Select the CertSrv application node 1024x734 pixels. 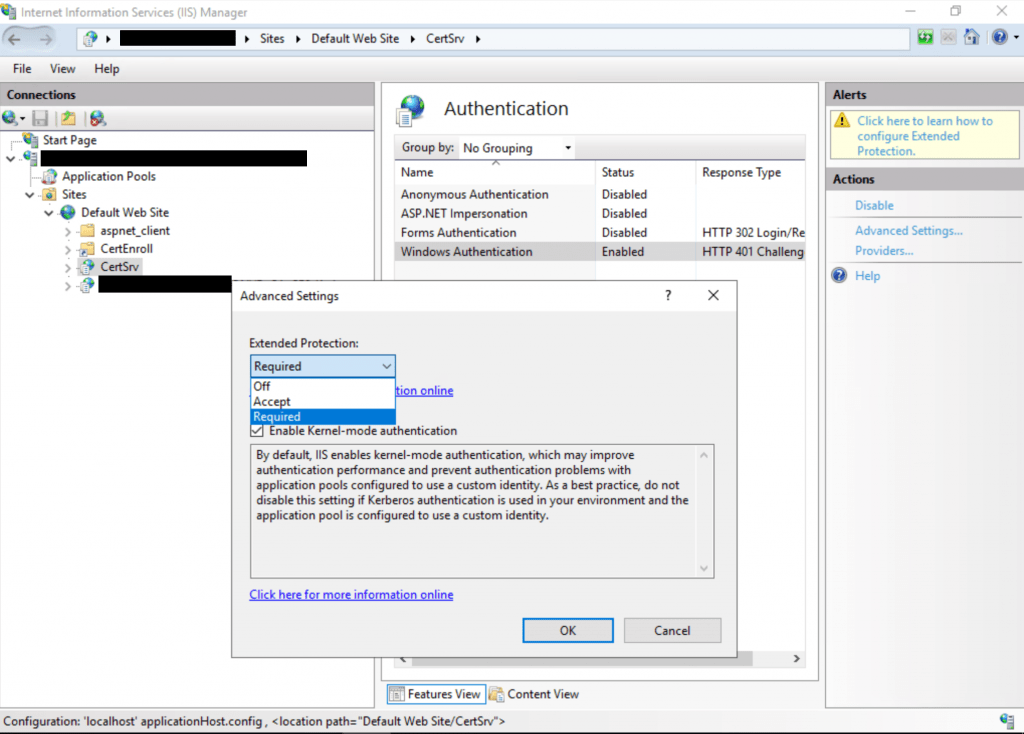[120, 266]
